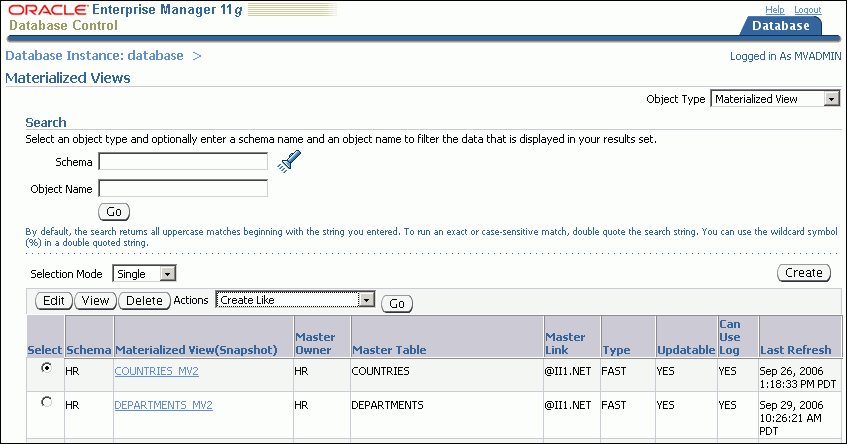Click the View button
This screenshot has height=444, width=847.
[x=96, y=300]
